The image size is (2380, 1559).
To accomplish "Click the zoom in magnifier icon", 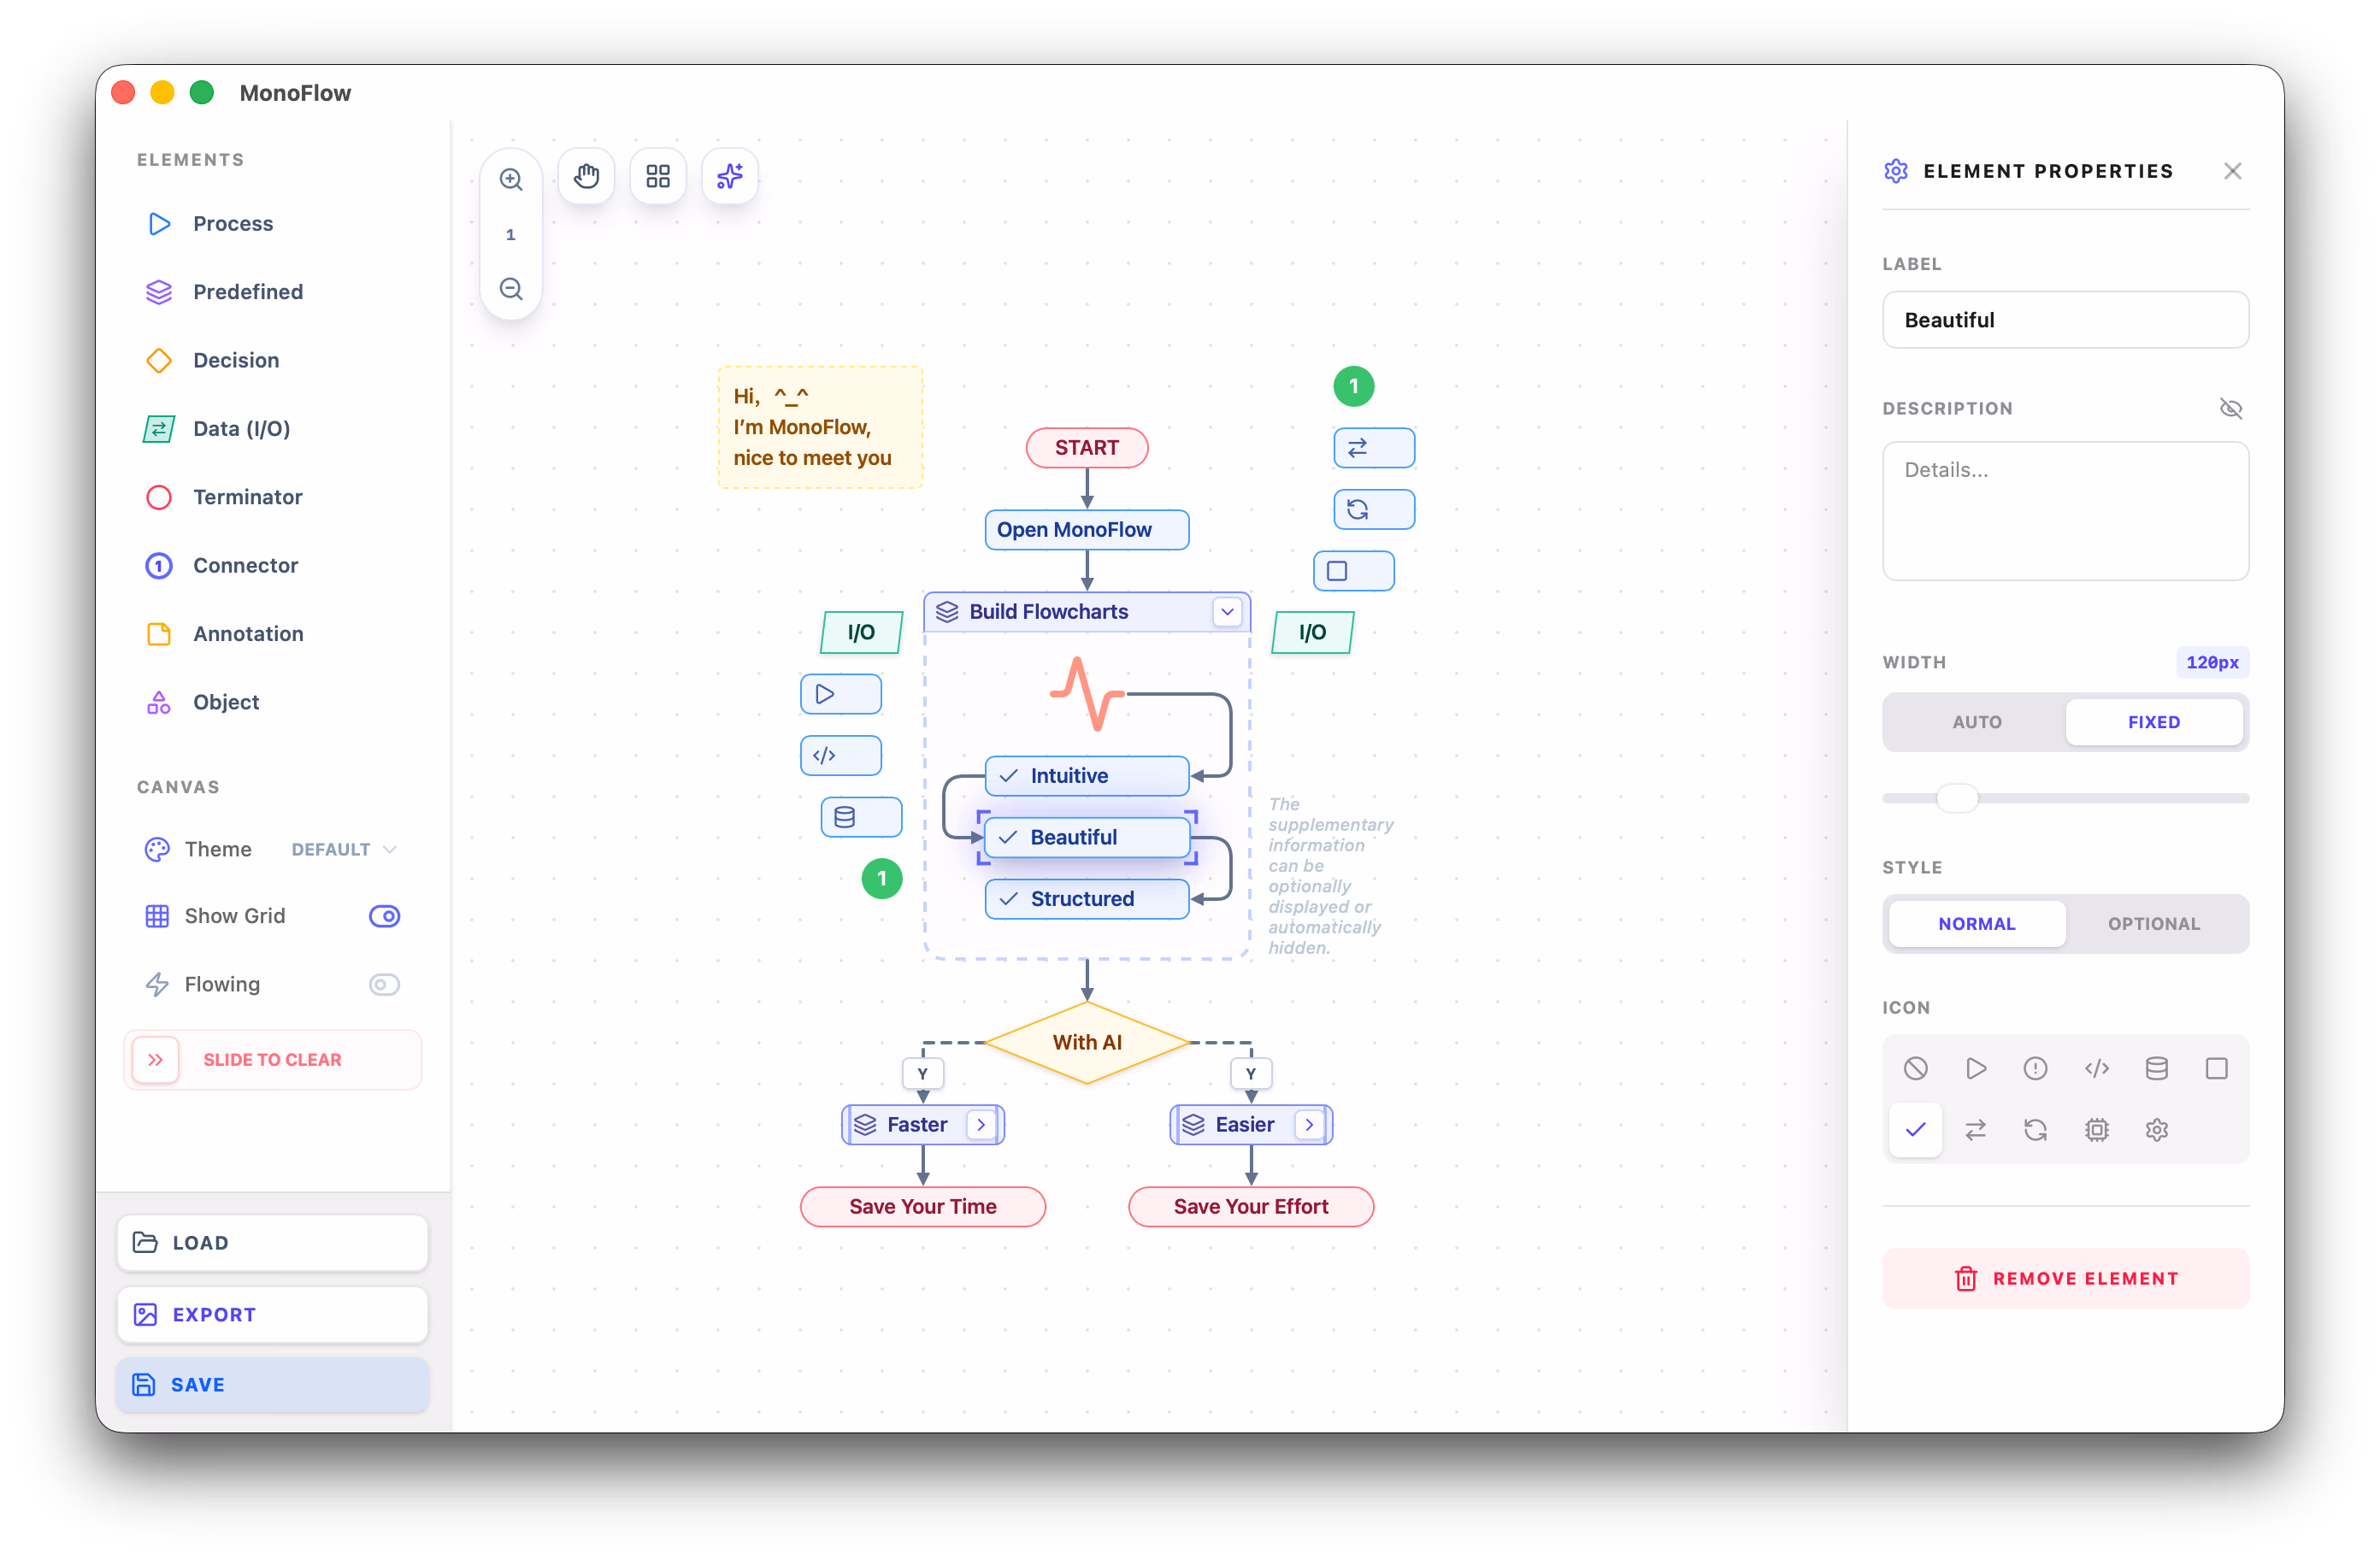I will pyautogui.click(x=511, y=179).
